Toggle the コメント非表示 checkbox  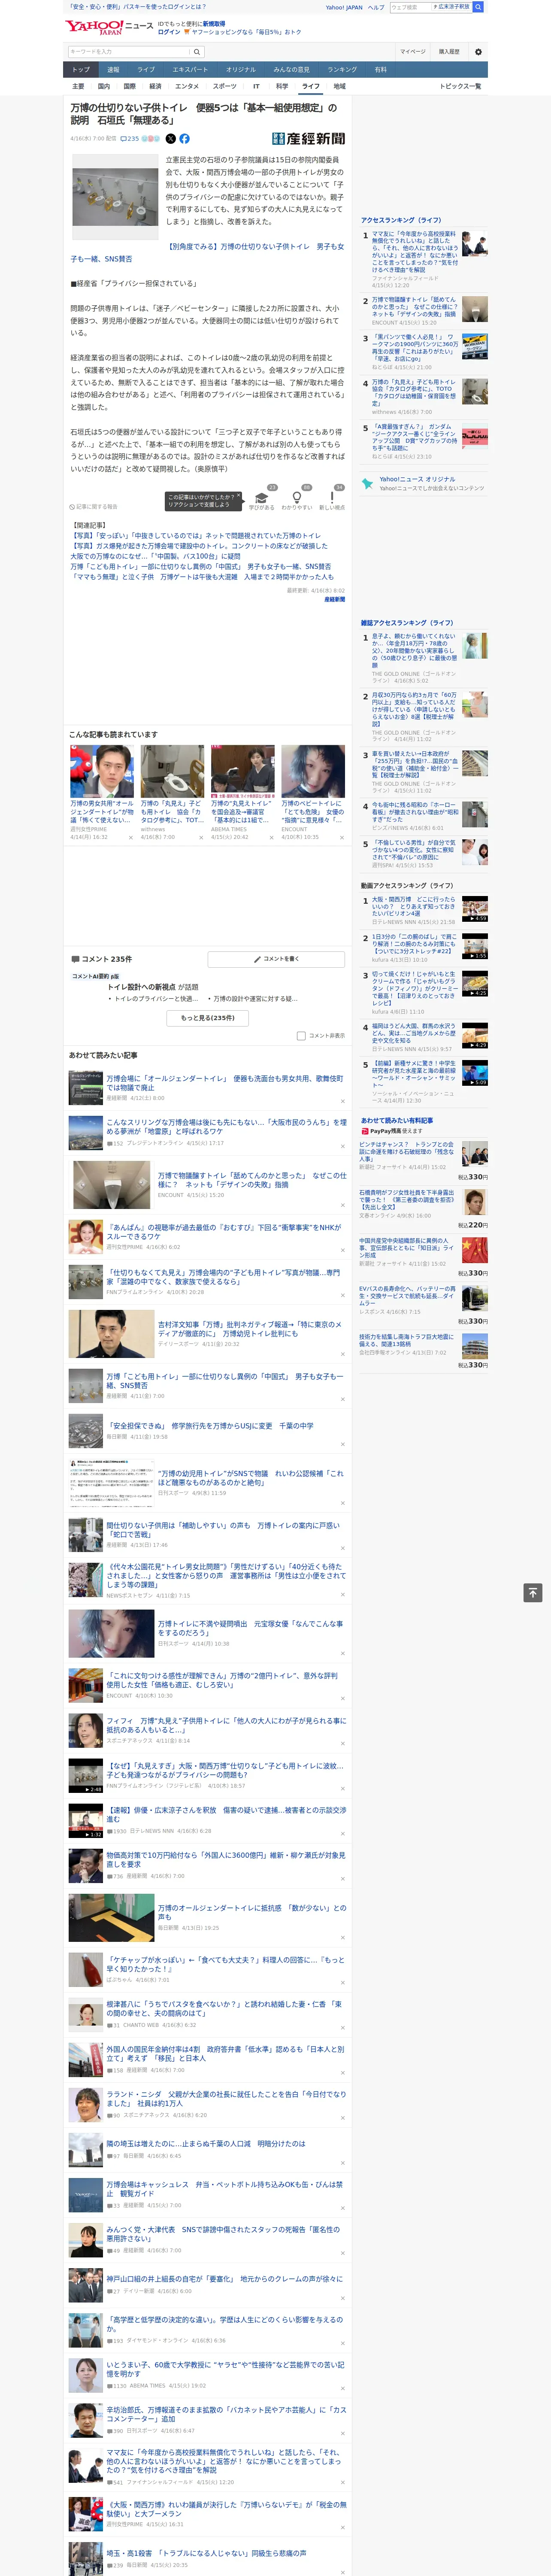[x=301, y=1036]
